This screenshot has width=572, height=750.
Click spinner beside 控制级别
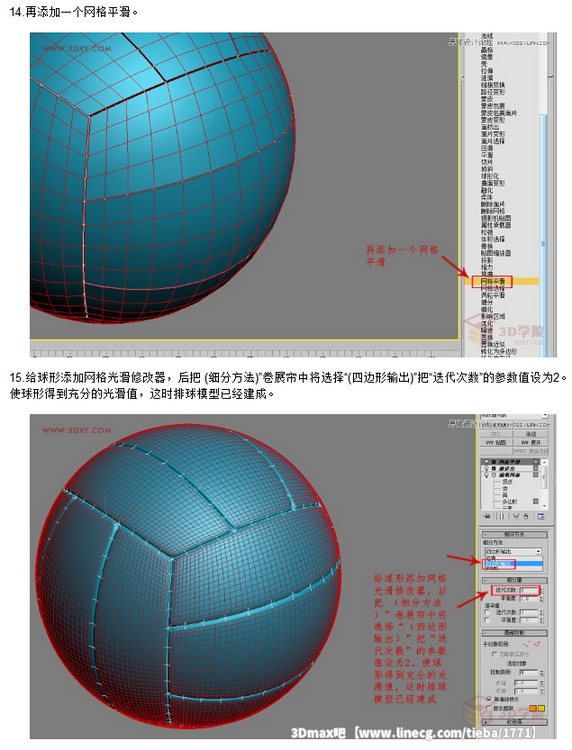[542, 673]
